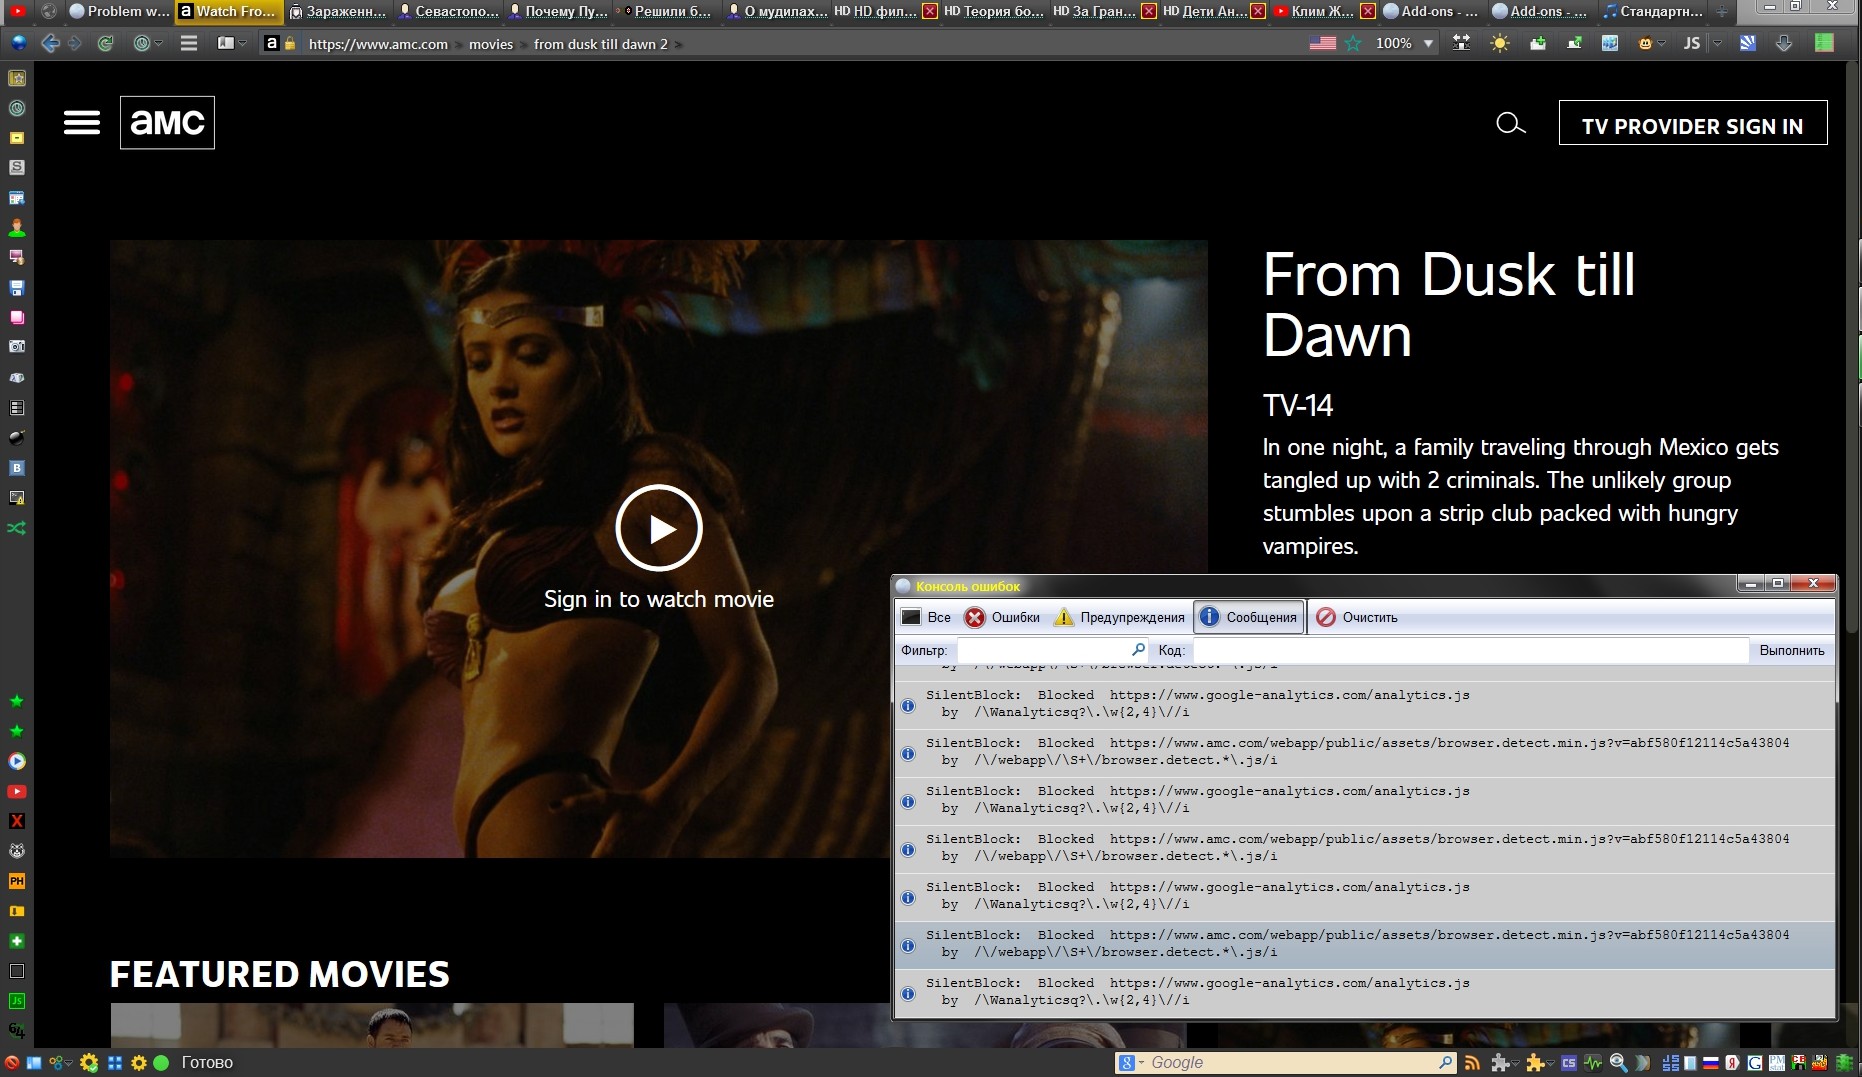The width and height of the screenshot is (1862, 1077).
Task: Go forward with the browser forward arrow
Action: pos(75,43)
